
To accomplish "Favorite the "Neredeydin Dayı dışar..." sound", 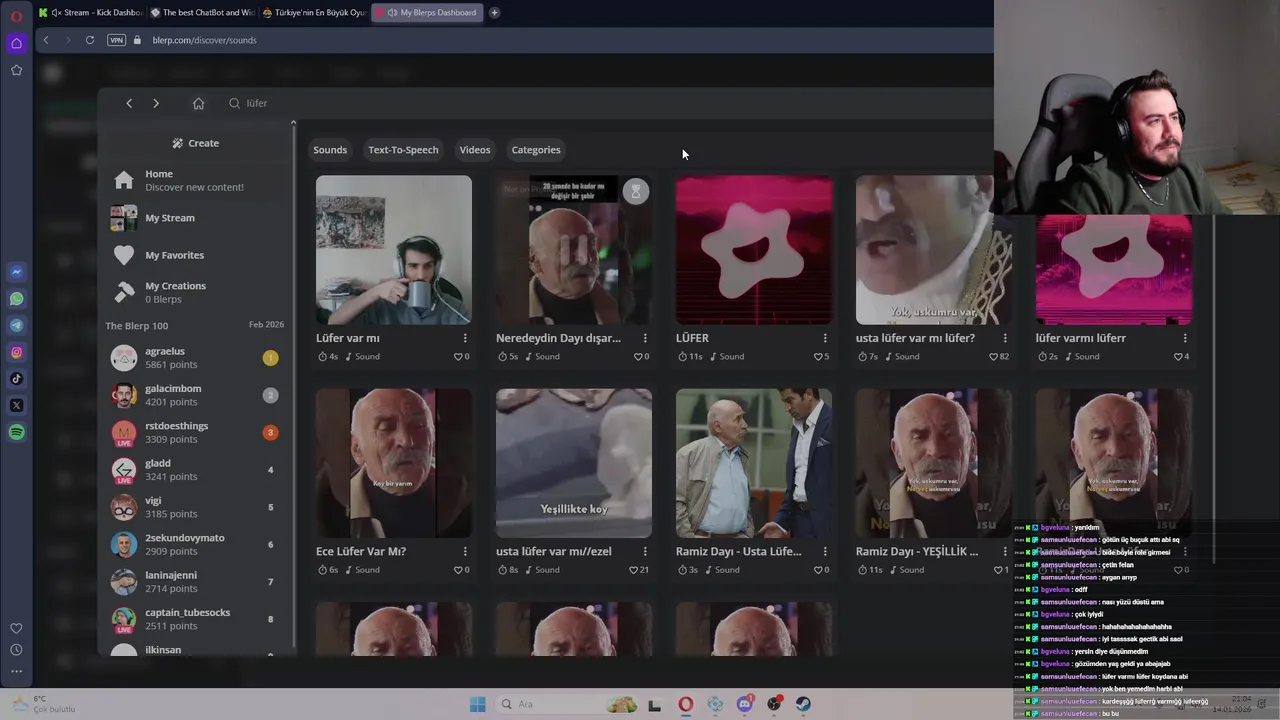I will pos(638,357).
